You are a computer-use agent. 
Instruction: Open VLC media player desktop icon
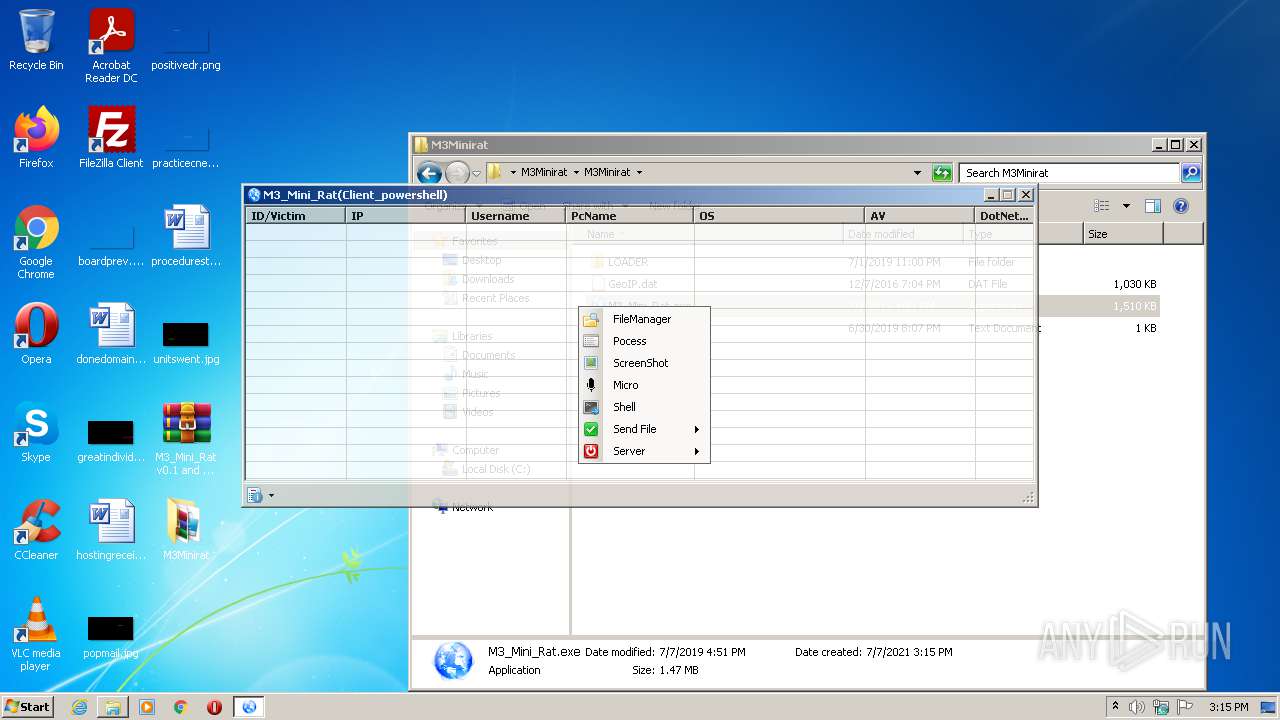pos(36,635)
